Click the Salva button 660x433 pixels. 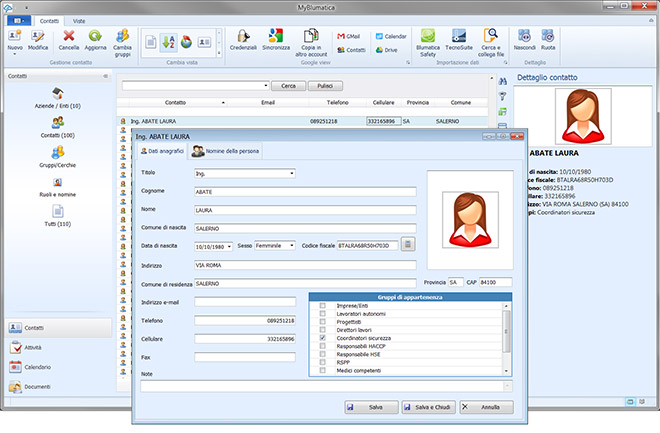(x=371, y=407)
